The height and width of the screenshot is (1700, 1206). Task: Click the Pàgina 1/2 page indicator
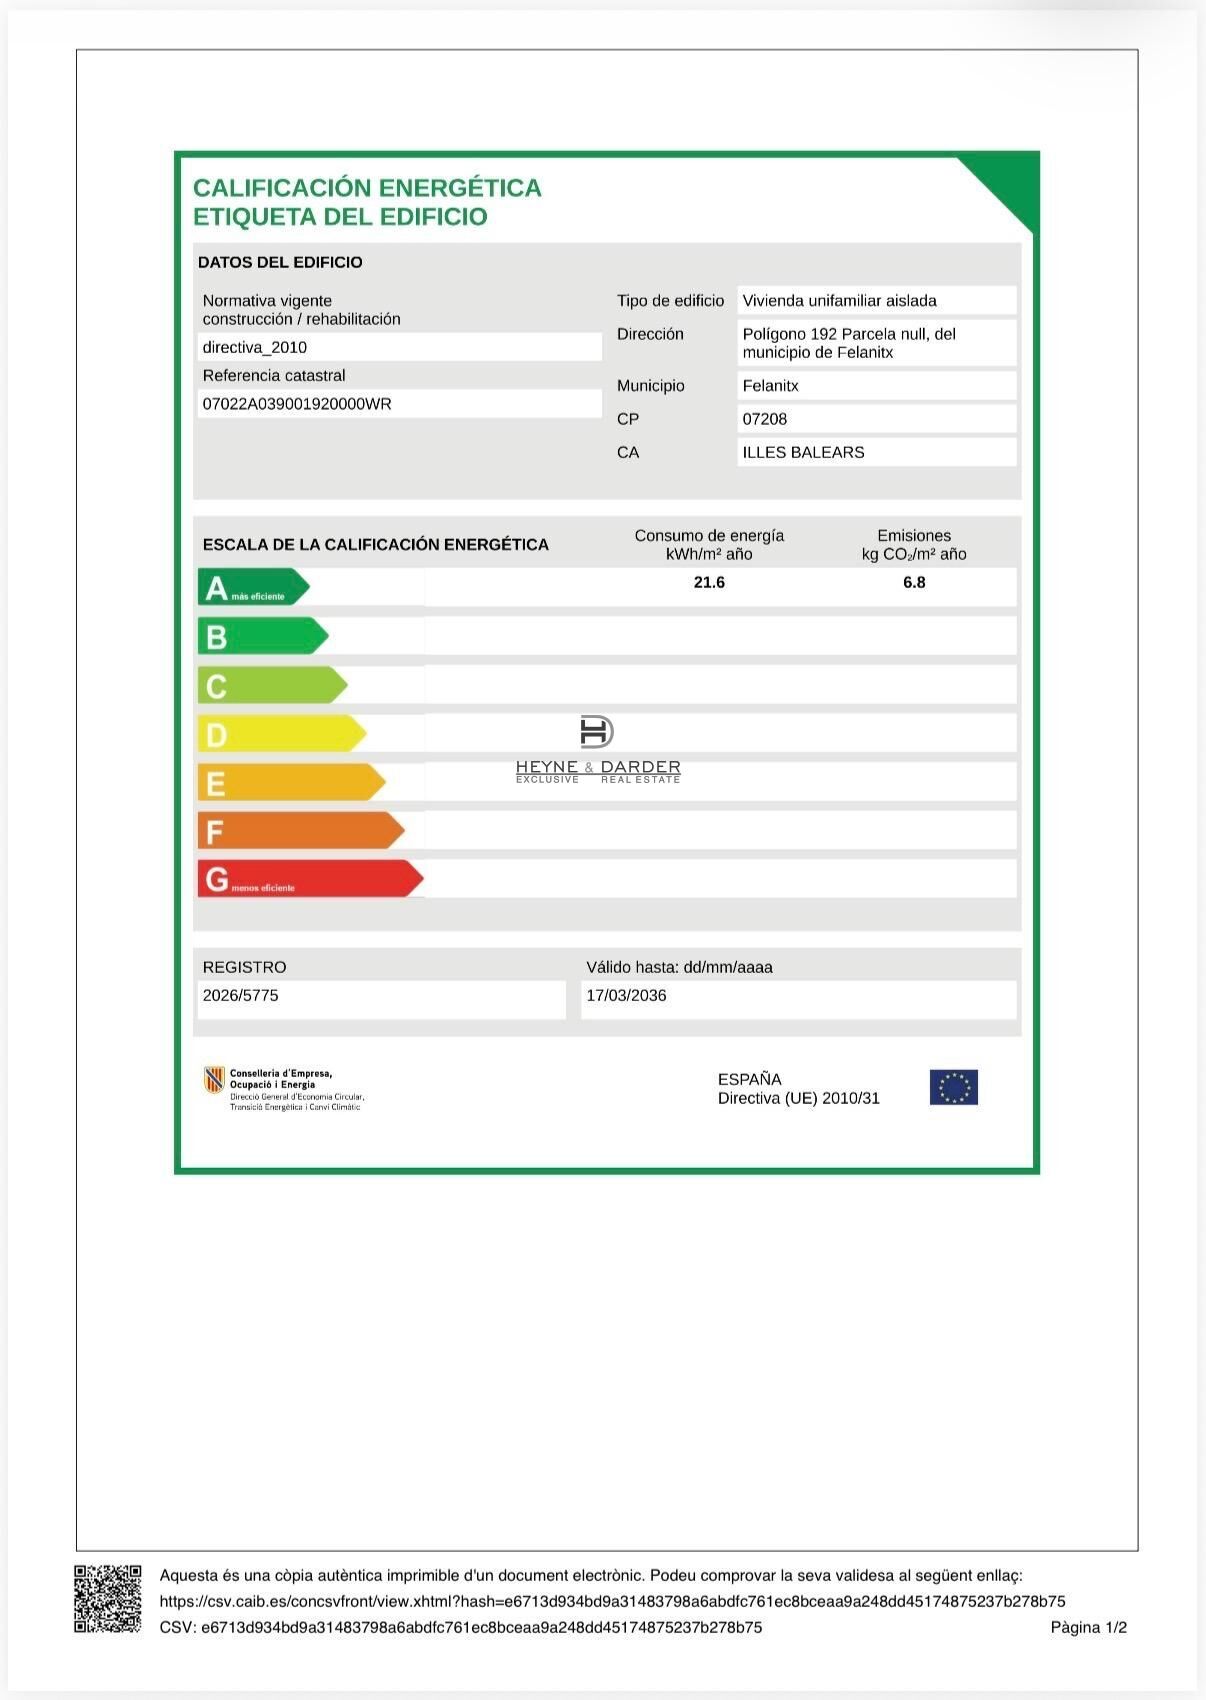[1088, 1627]
